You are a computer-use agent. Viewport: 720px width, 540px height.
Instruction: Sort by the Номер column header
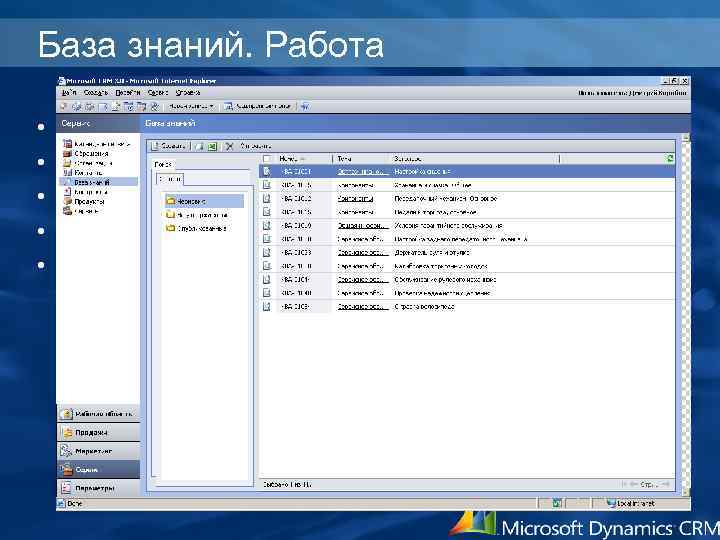pyautogui.click(x=303, y=159)
